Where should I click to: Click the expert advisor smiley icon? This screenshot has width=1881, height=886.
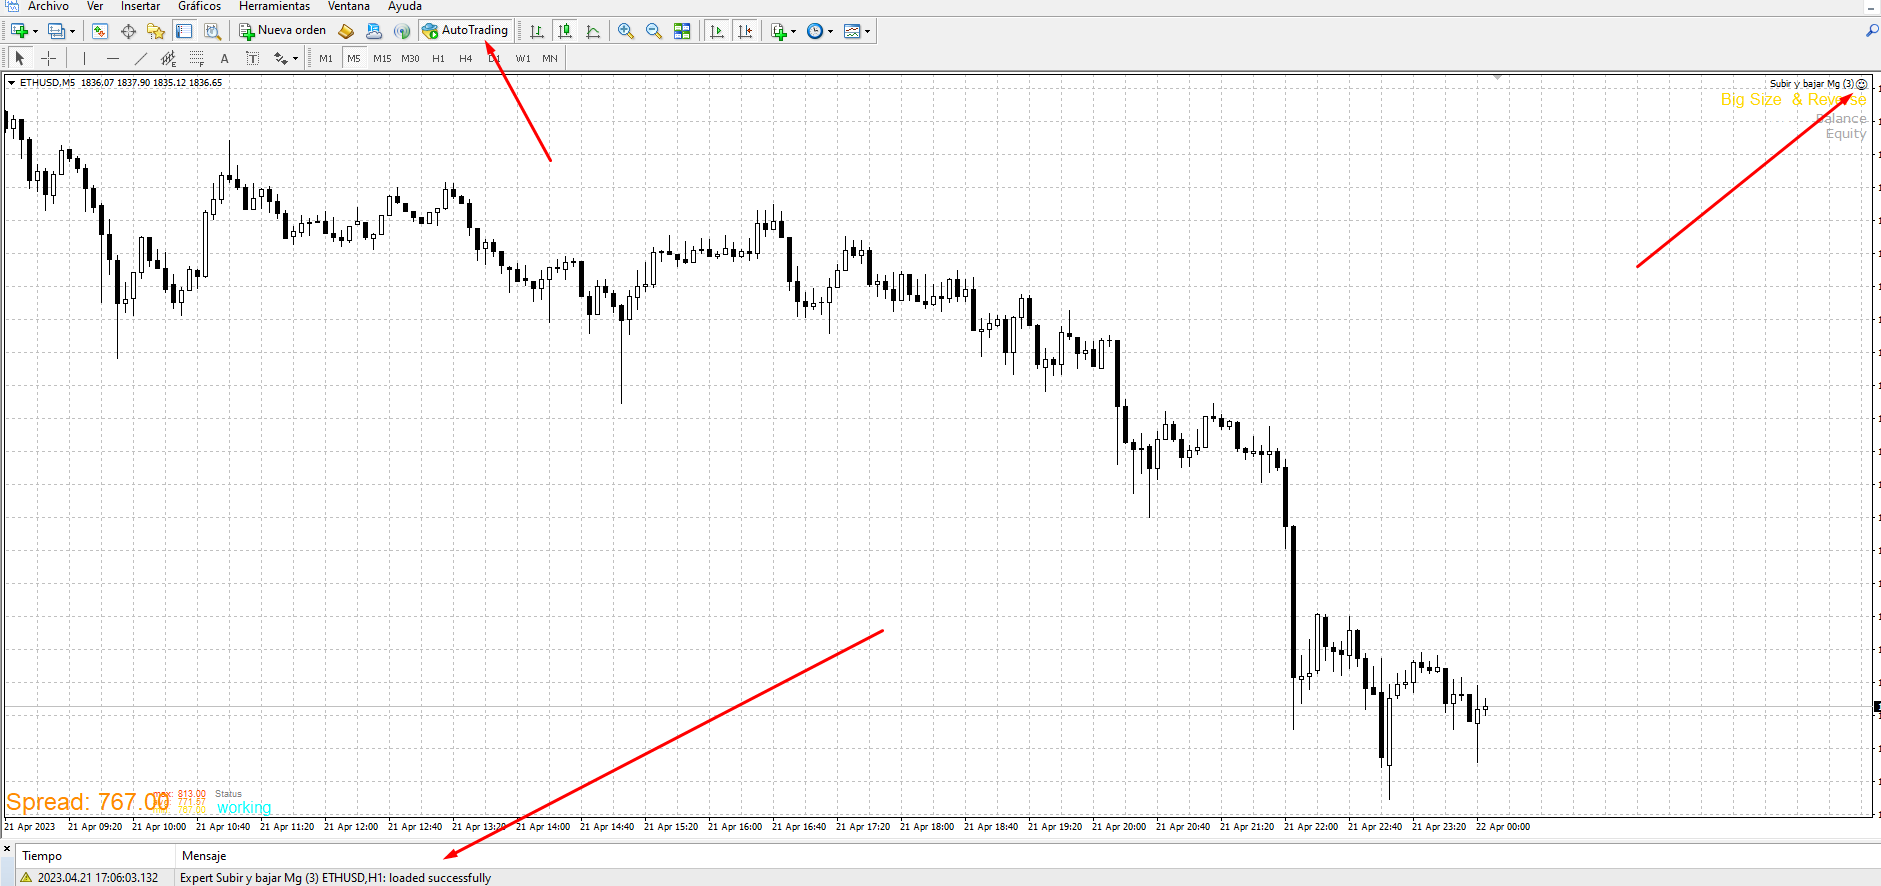pyautogui.click(x=1862, y=84)
